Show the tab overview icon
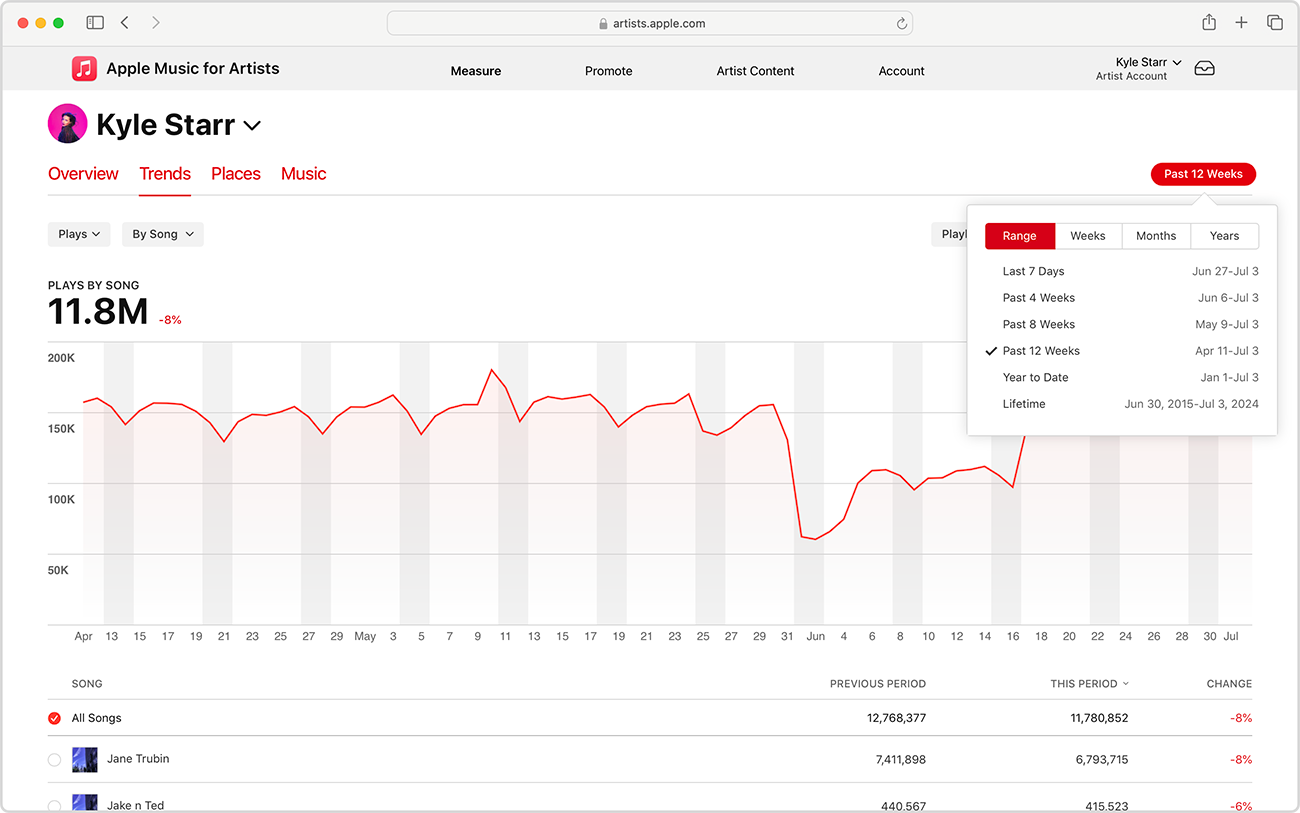1300x813 pixels. click(x=1274, y=23)
